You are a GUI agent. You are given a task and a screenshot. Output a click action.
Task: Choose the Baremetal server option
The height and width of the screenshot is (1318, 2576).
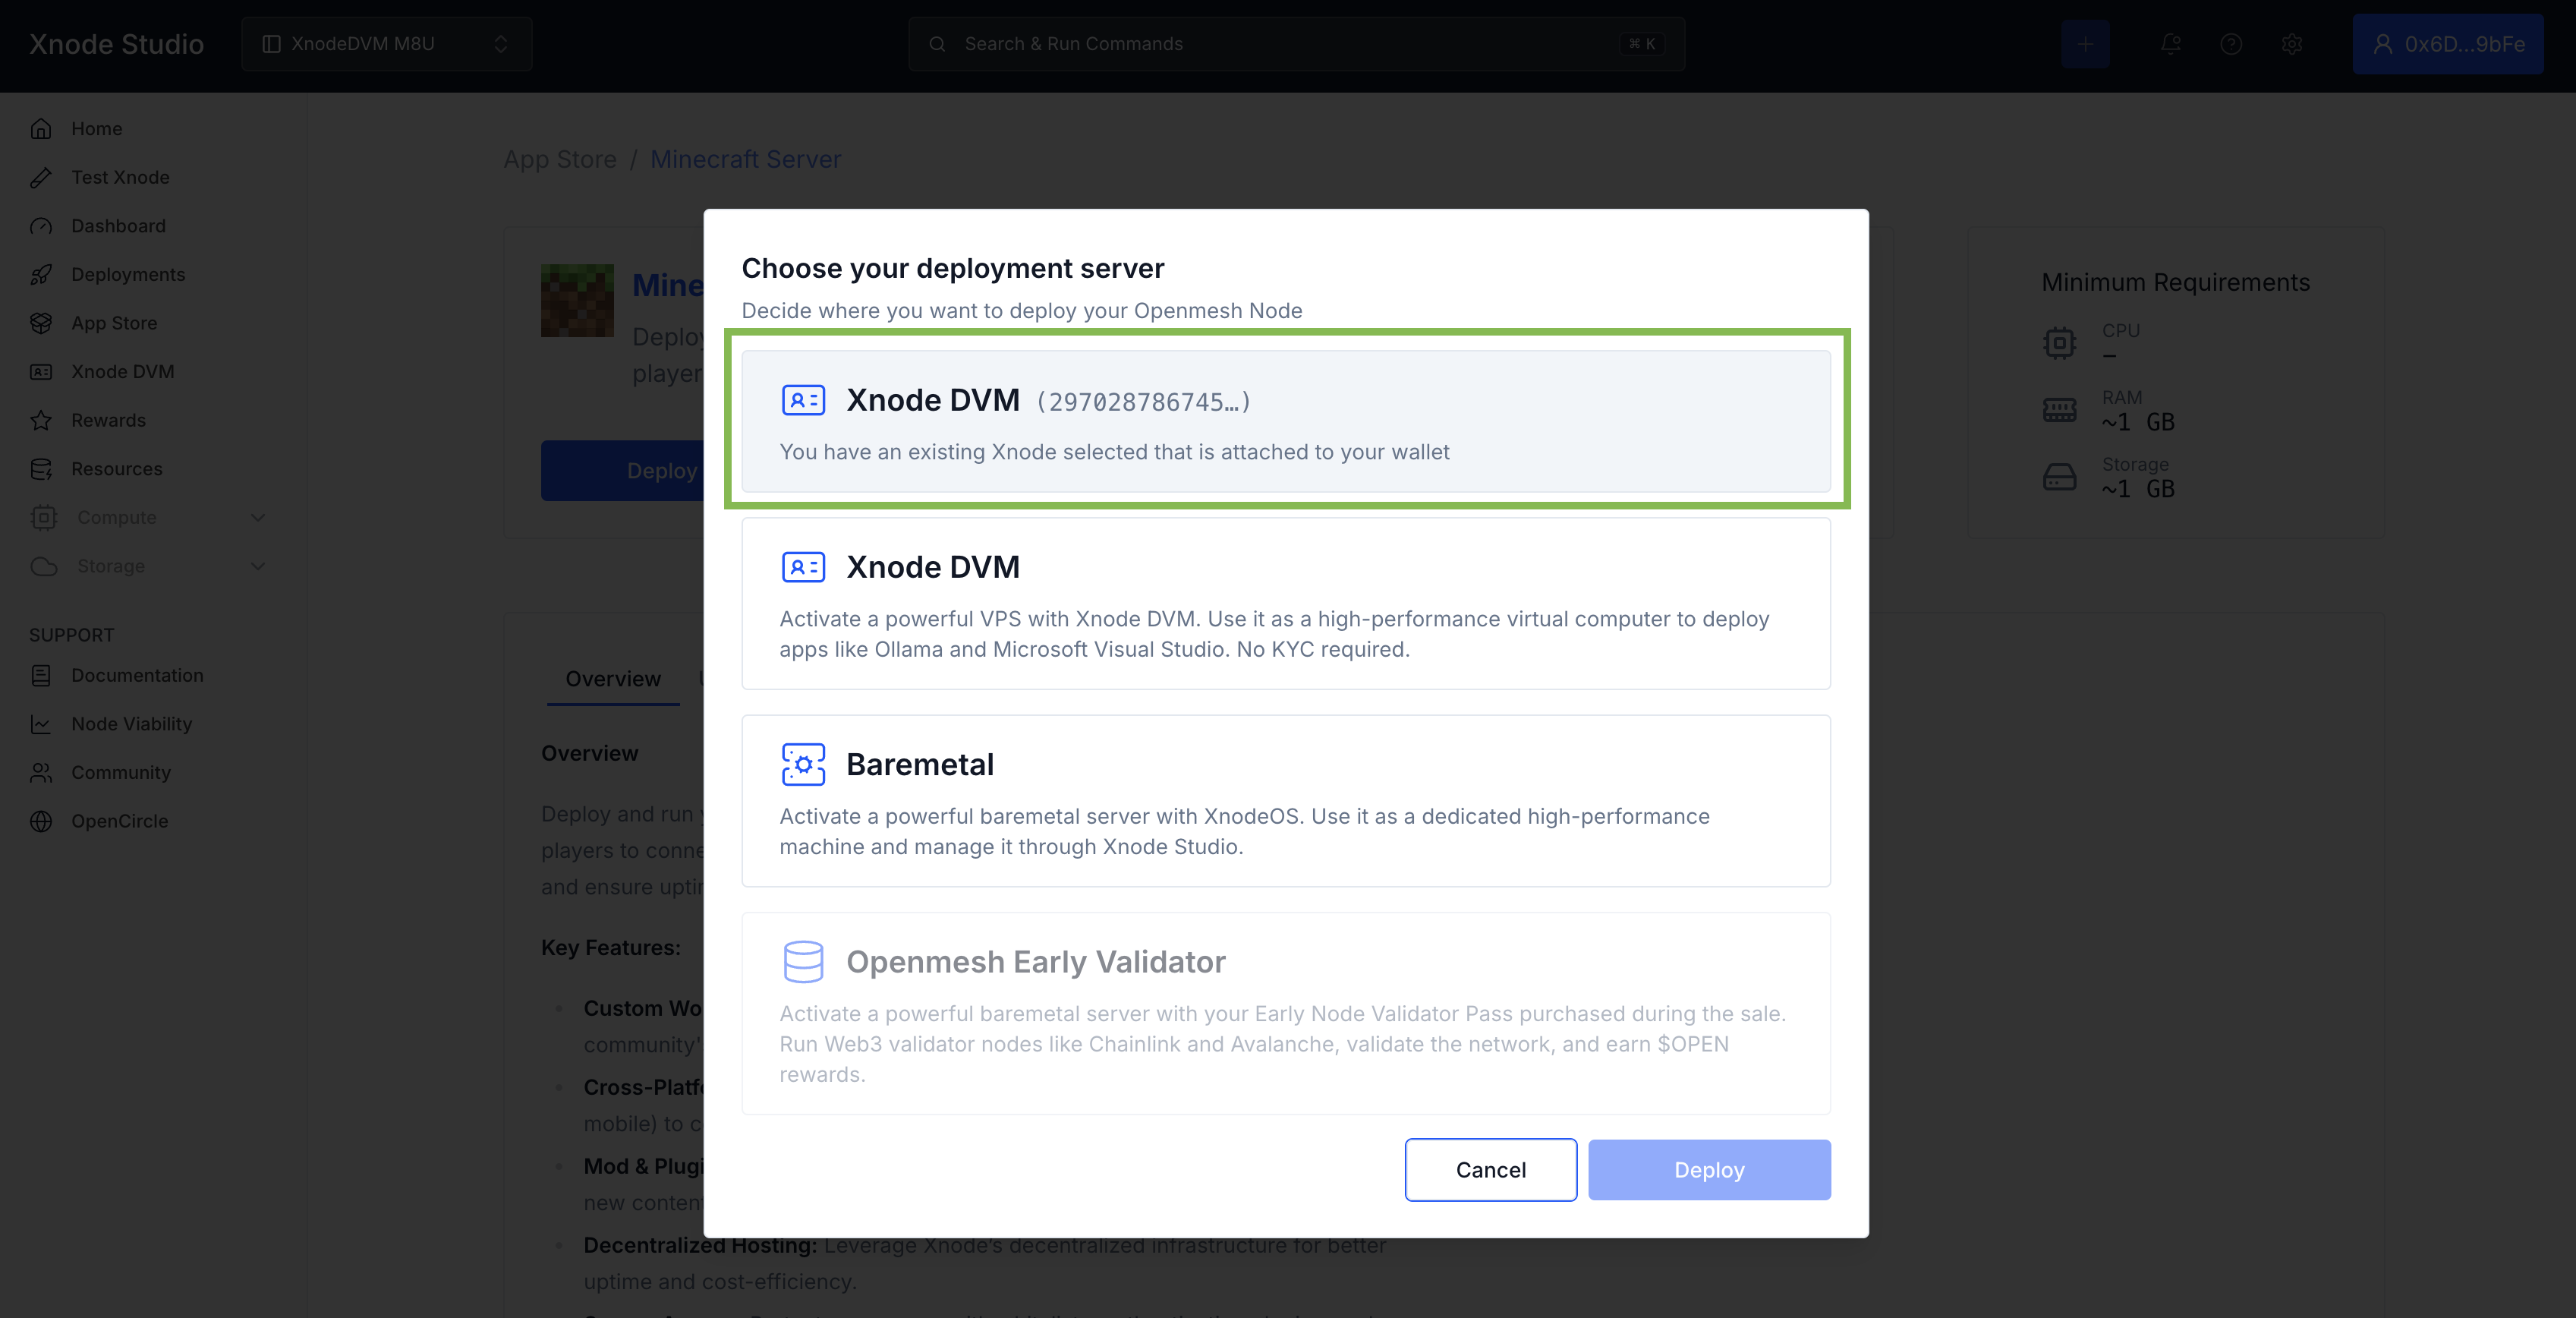click(1285, 801)
